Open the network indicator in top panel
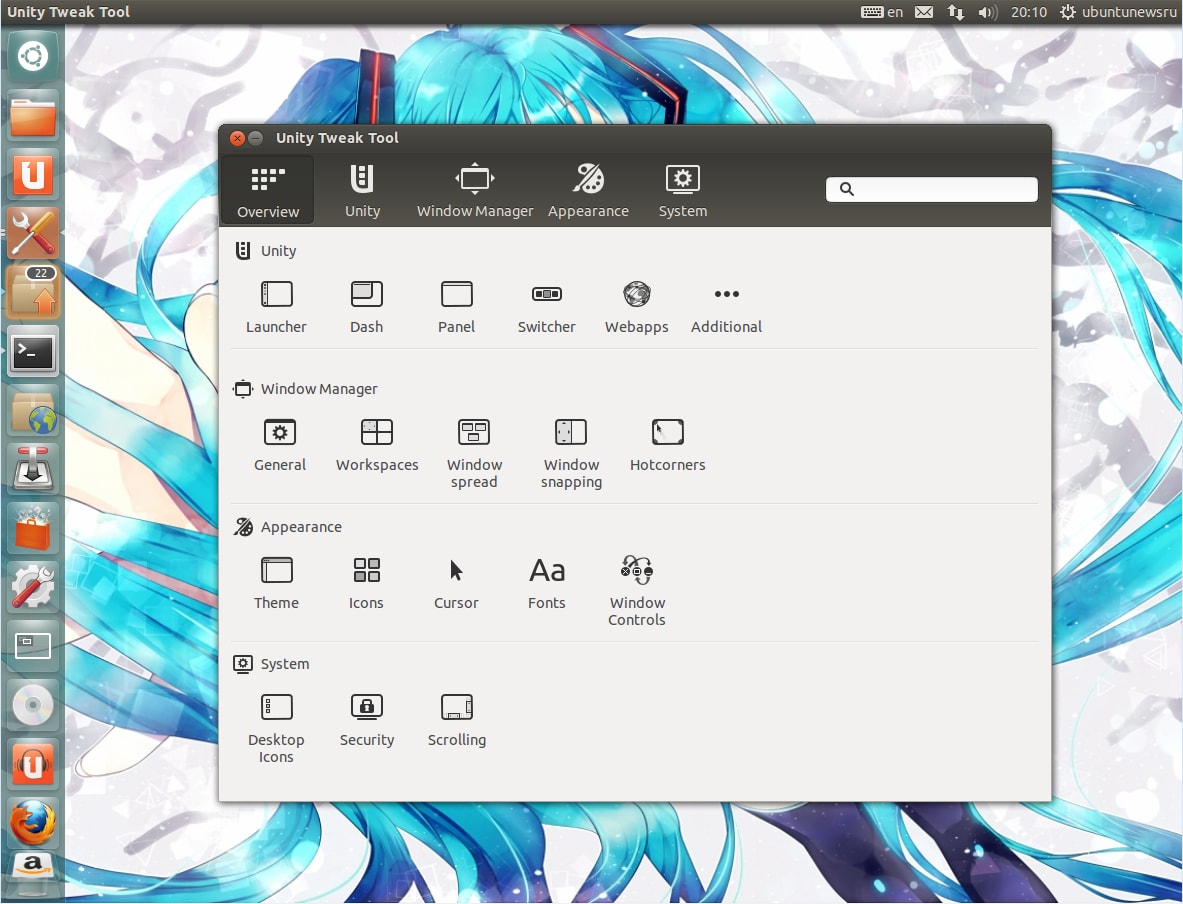This screenshot has width=1183, height=904. click(x=956, y=12)
